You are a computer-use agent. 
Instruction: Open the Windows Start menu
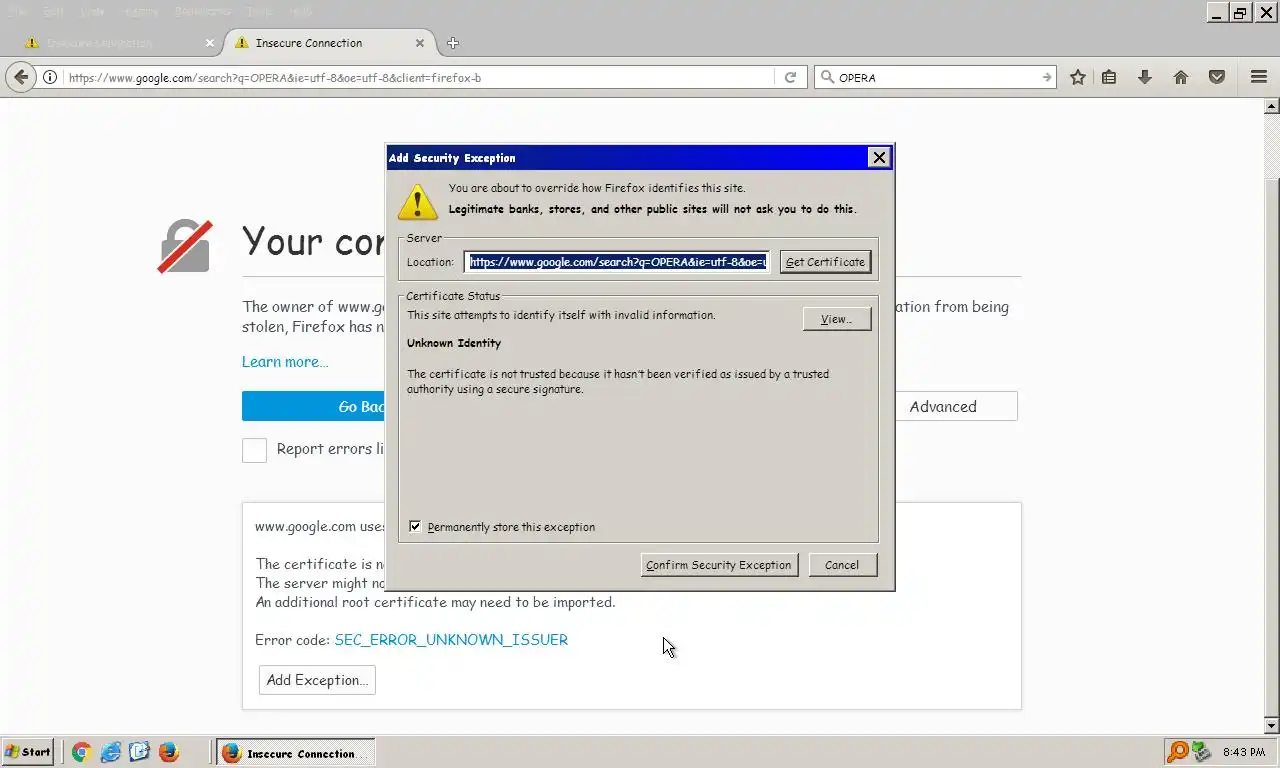point(28,752)
